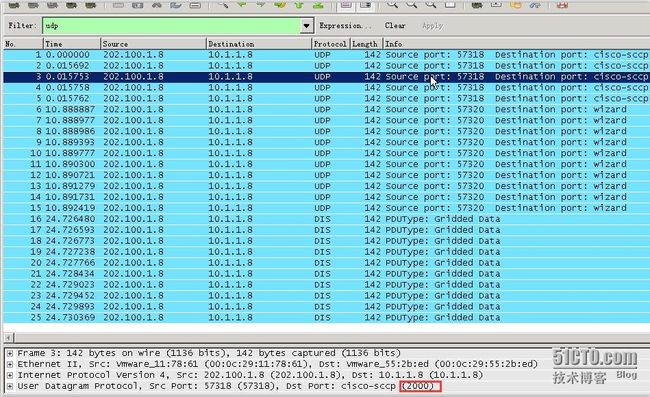
Task: Select DIS packet 21 at time 24.728434
Action: 327,274
